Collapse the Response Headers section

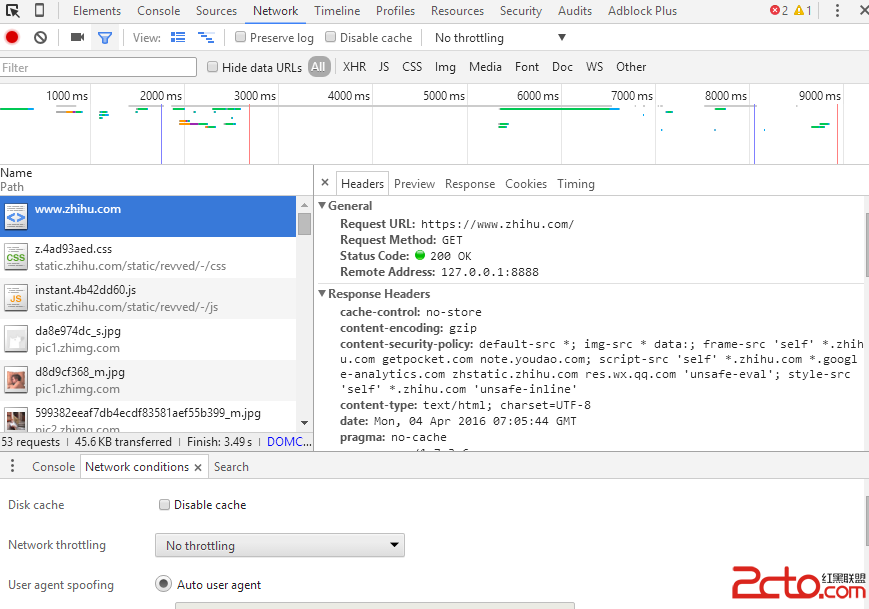[x=322, y=293]
